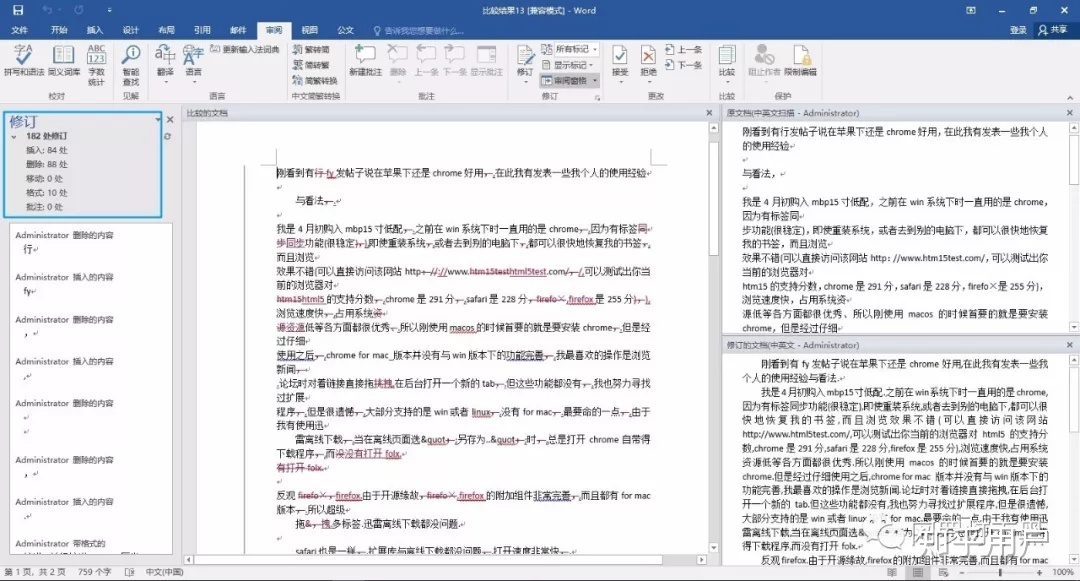Switch to the 引用 references tab

(202, 30)
